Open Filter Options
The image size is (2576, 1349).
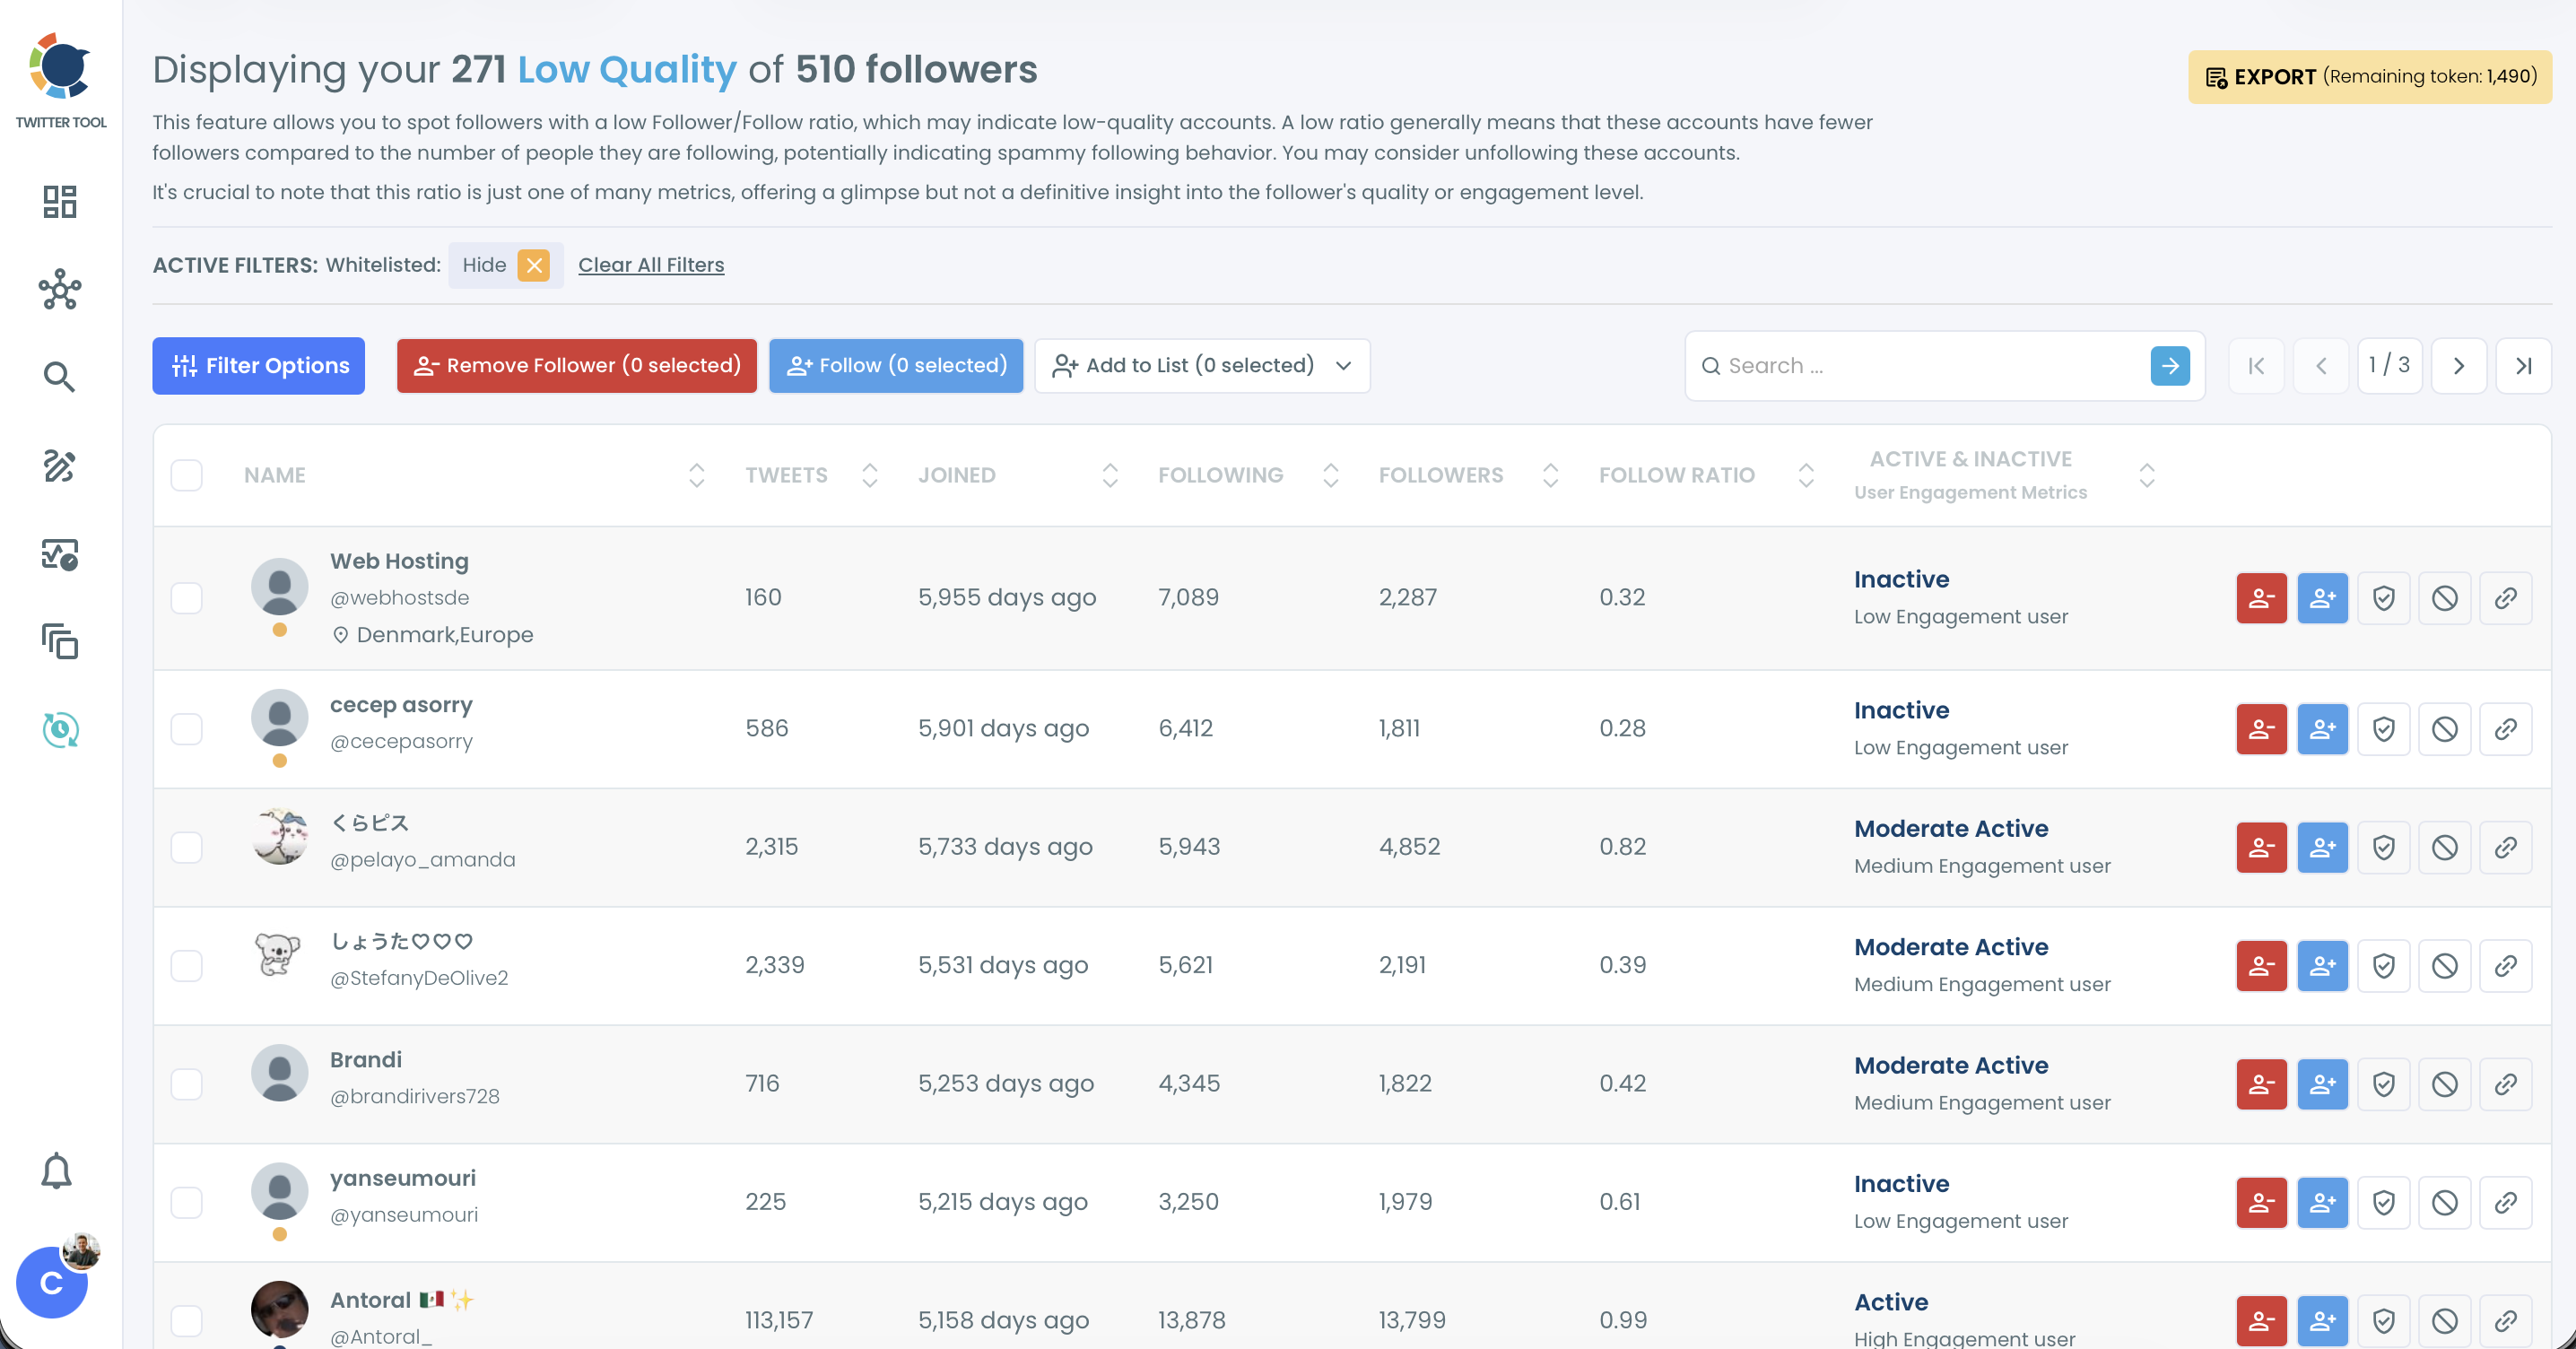point(258,366)
